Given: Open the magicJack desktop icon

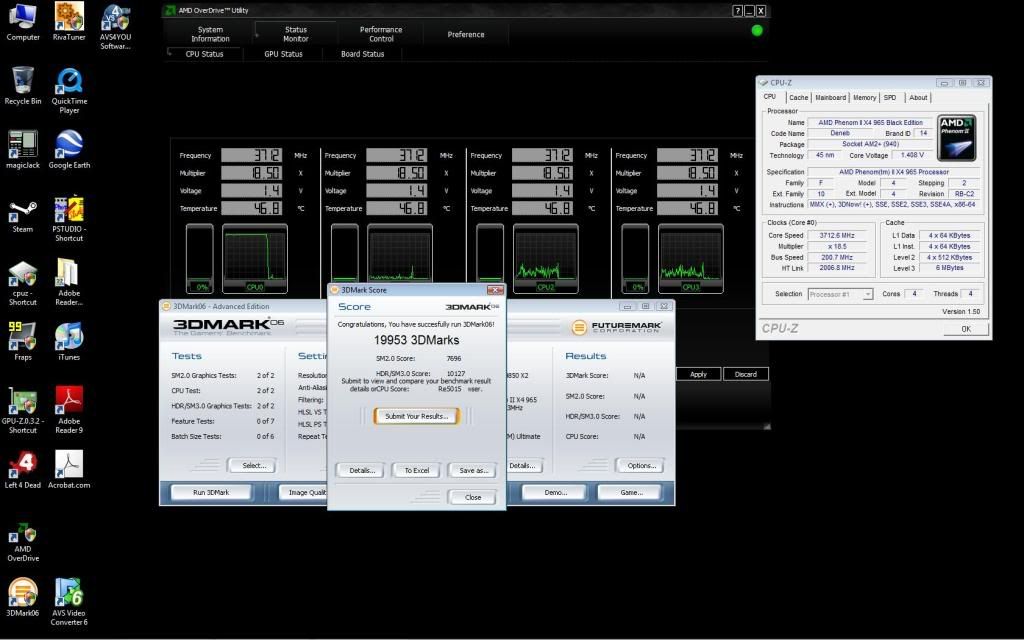Looking at the screenshot, I should tap(23, 150).
